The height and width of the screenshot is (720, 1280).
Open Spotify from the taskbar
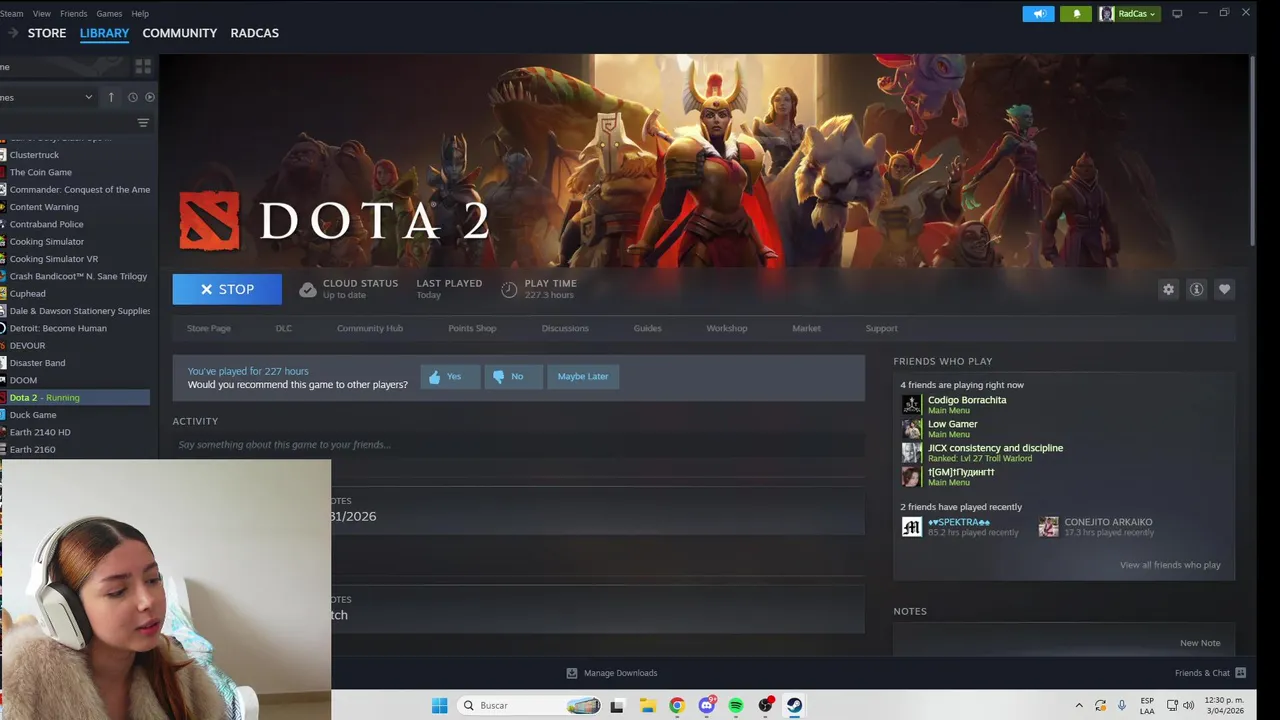[x=736, y=705]
